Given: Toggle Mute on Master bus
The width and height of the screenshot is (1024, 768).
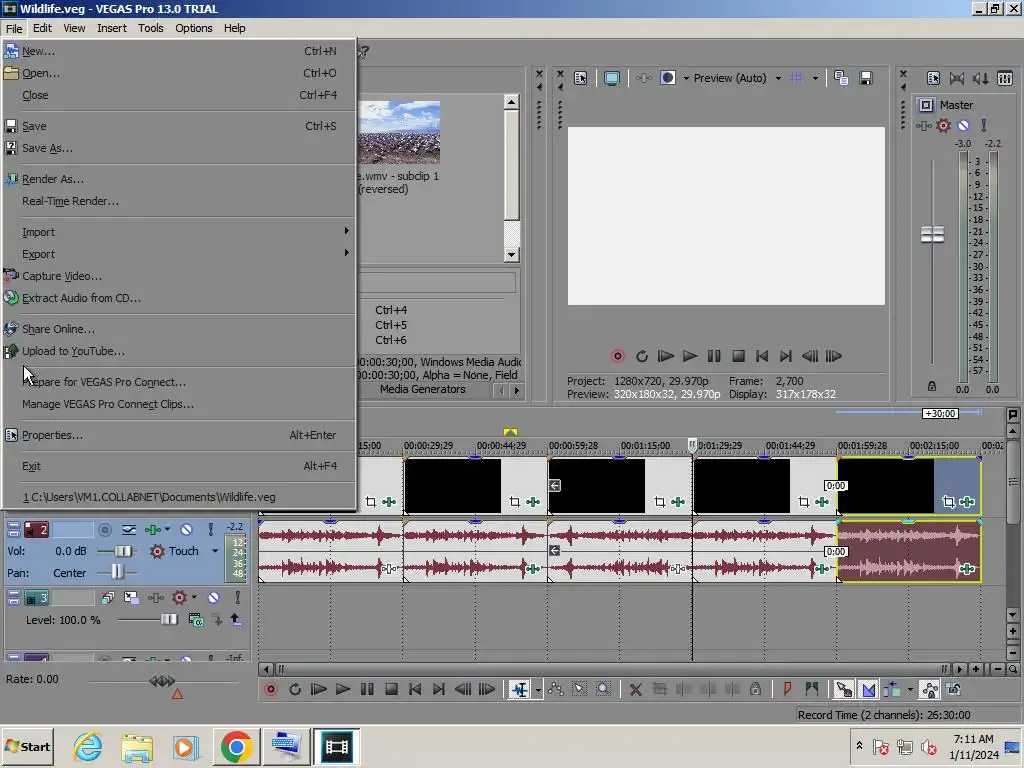Looking at the screenshot, I should [x=963, y=125].
